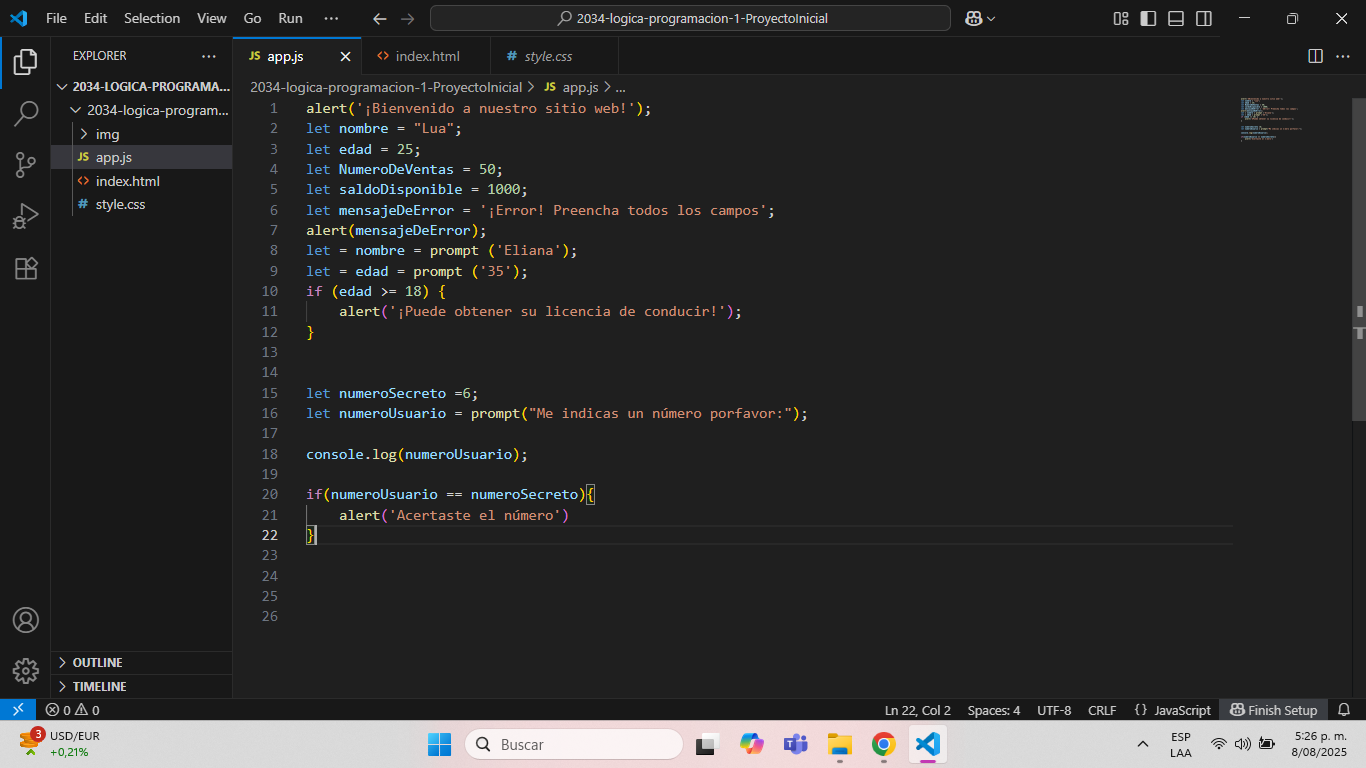
Task: Open the Extensions view
Action: pos(25,268)
